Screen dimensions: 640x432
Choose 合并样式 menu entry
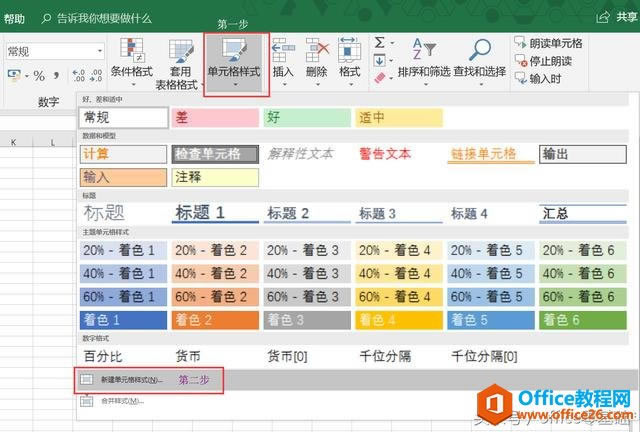pyautogui.click(x=111, y=401)
